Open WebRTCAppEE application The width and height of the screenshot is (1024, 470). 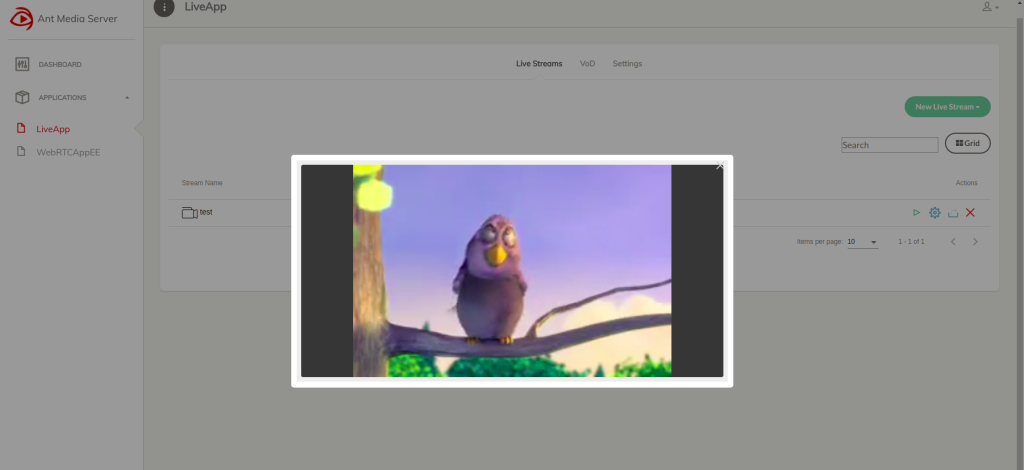pyautogui.click(x=68, y=153)
